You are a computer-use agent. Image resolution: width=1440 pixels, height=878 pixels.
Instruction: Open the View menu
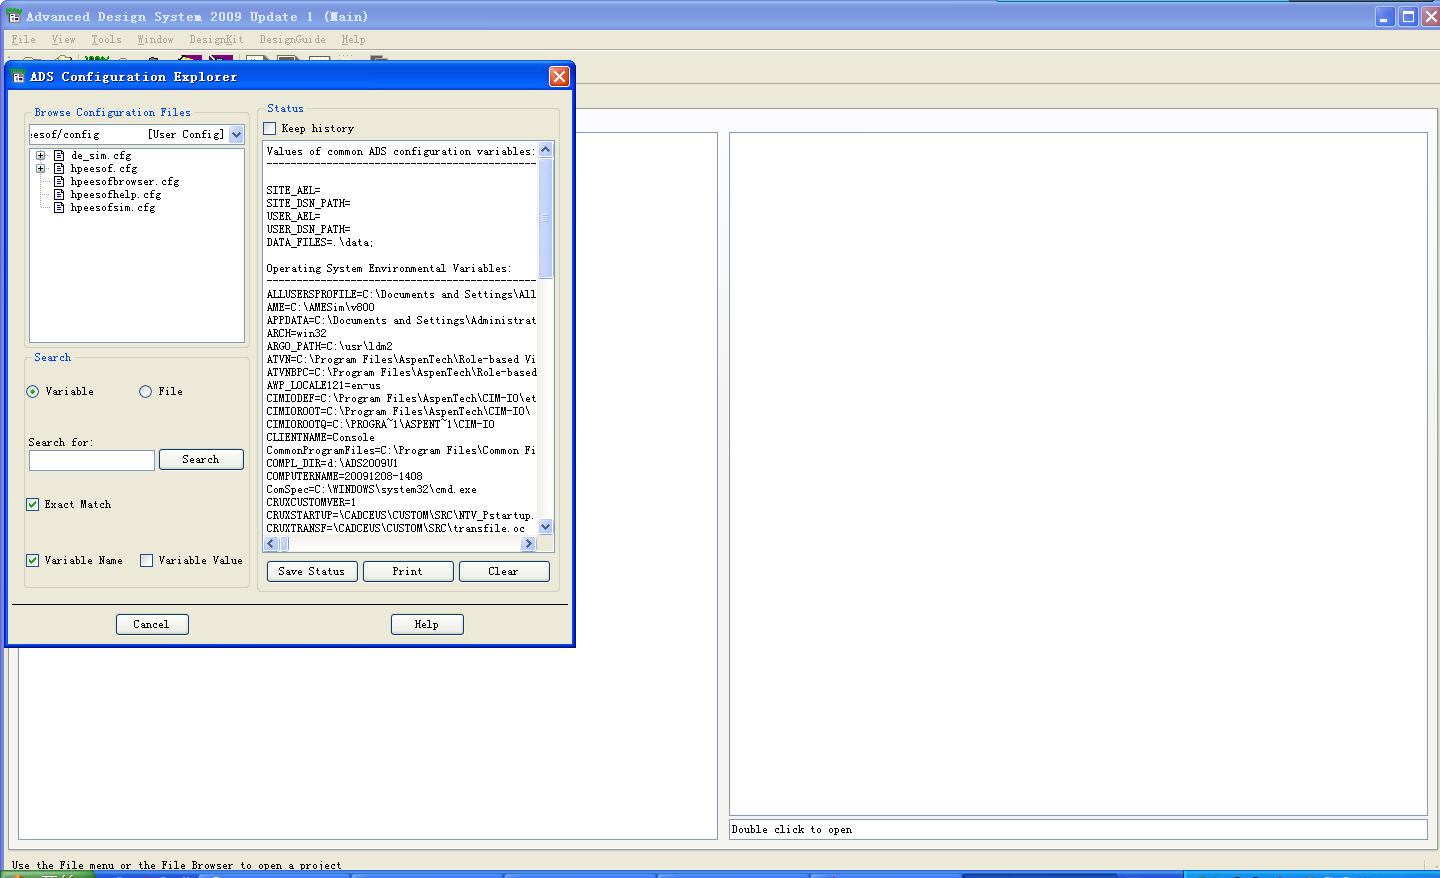63,40
